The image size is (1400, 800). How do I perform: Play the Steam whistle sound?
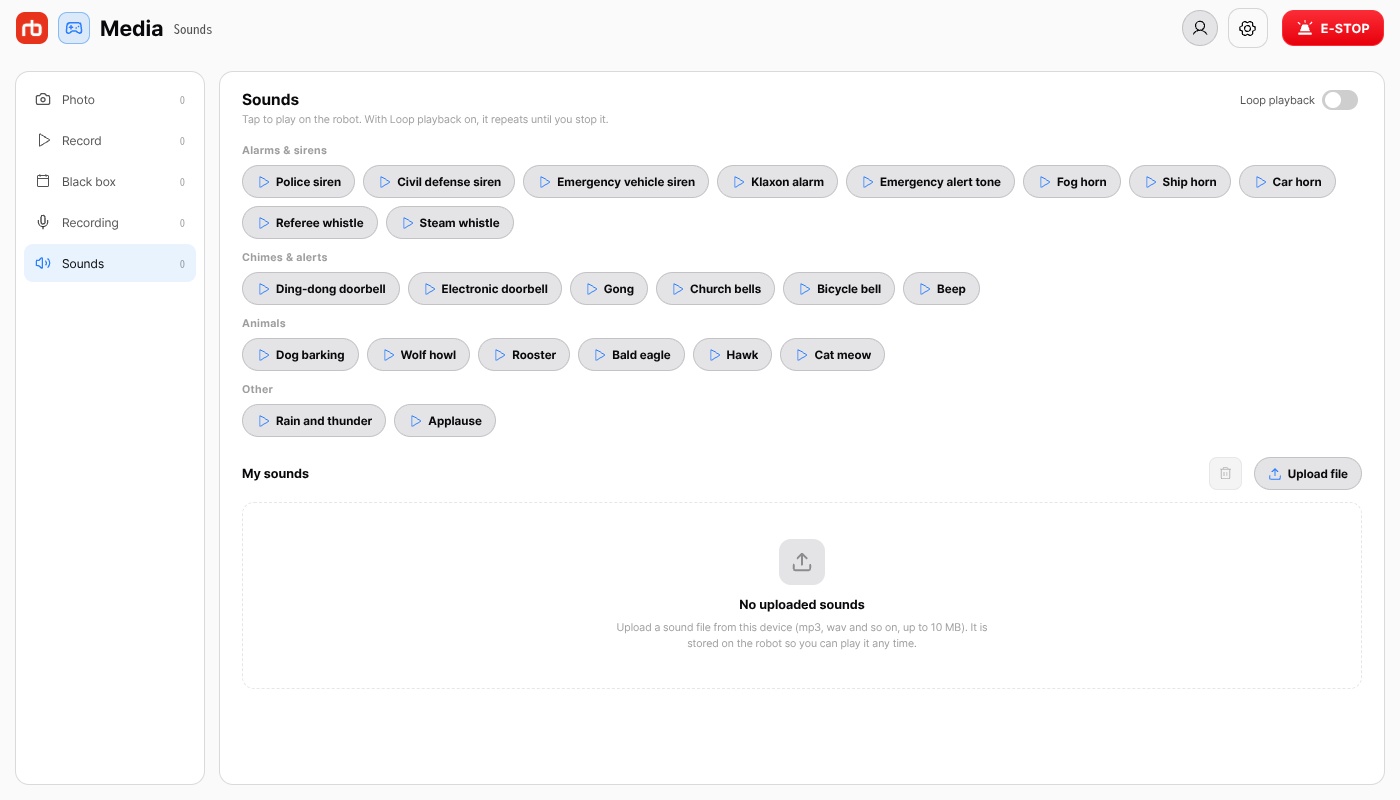[x=450, y=223]
